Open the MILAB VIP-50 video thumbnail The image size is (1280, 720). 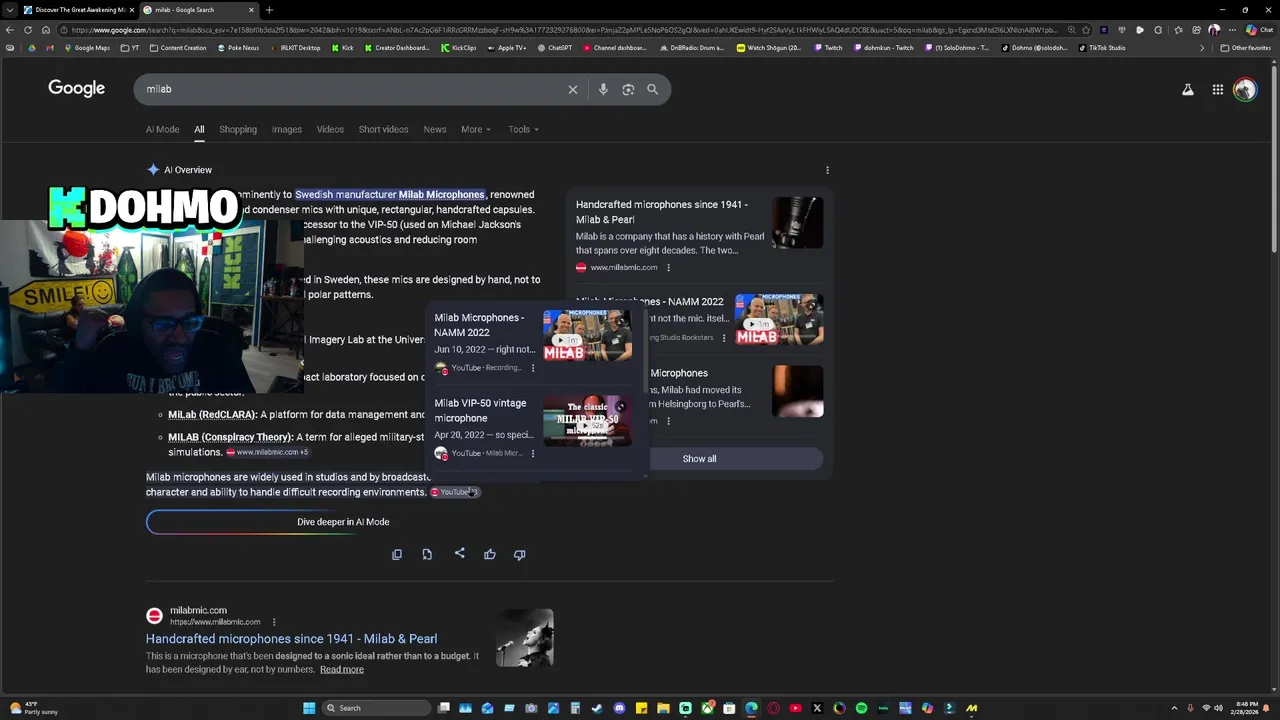[x=587, y=421]
